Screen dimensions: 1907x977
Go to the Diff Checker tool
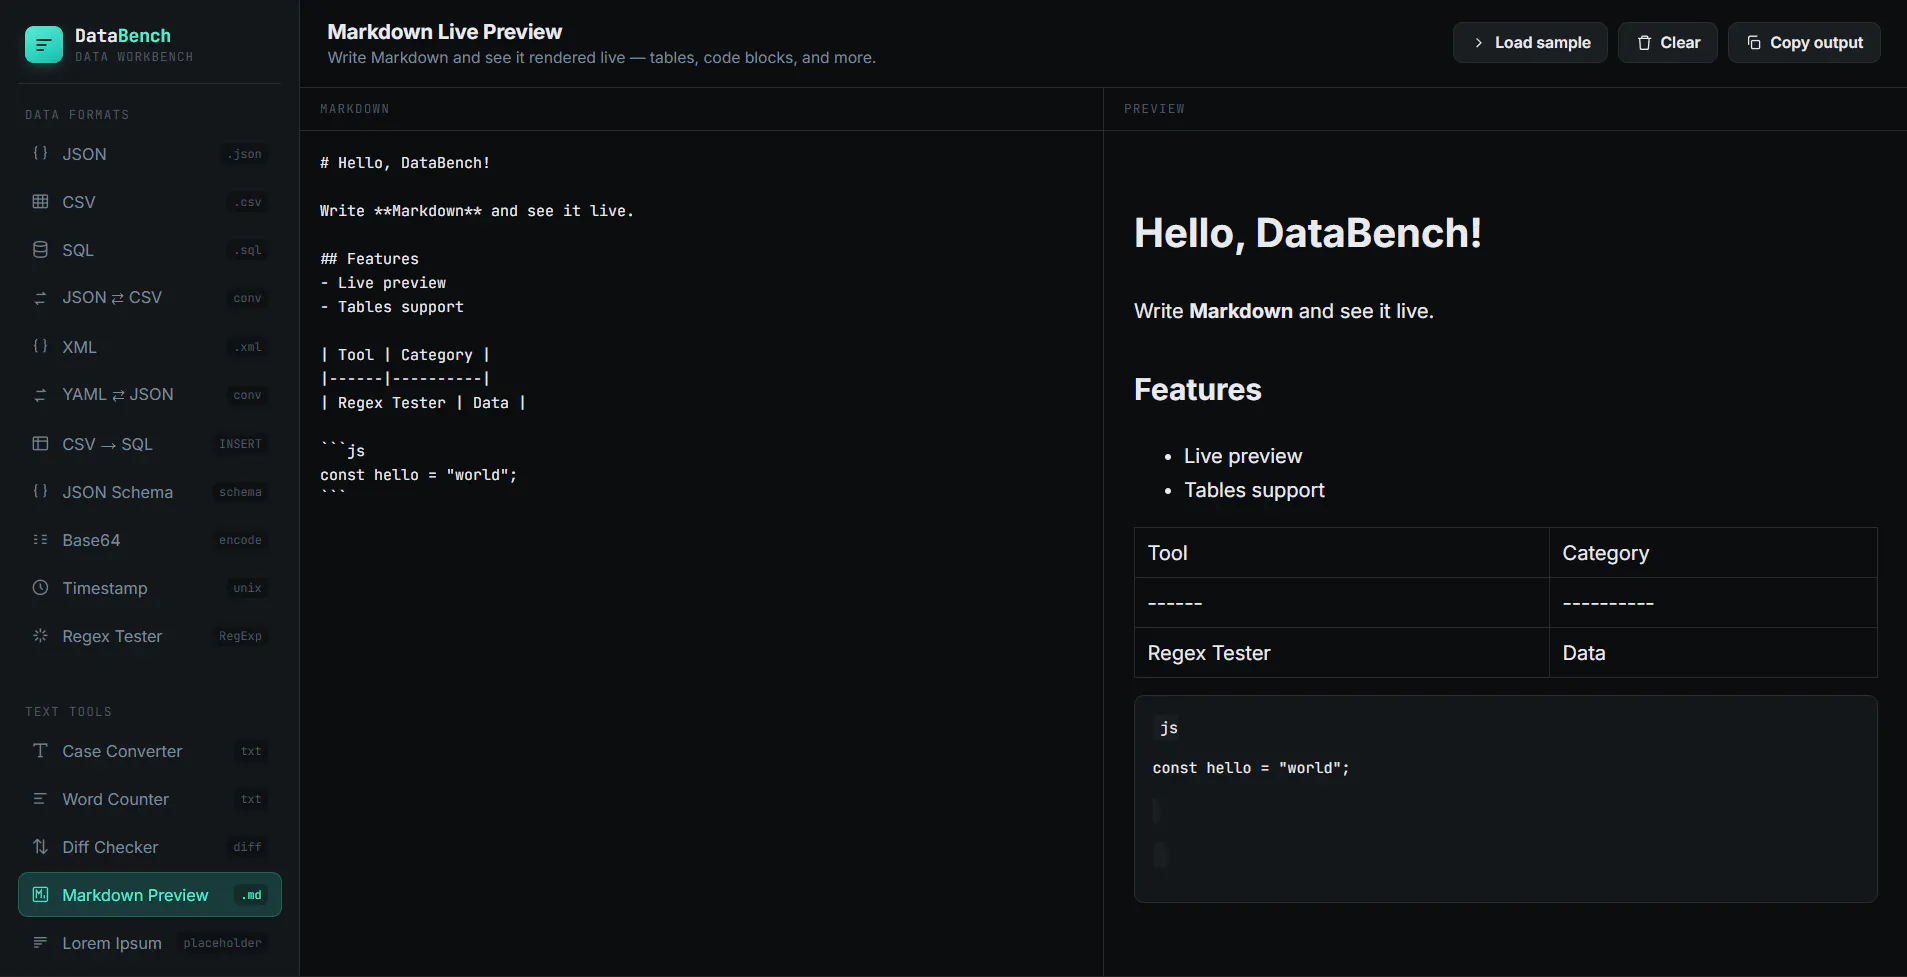click(150, 847)
